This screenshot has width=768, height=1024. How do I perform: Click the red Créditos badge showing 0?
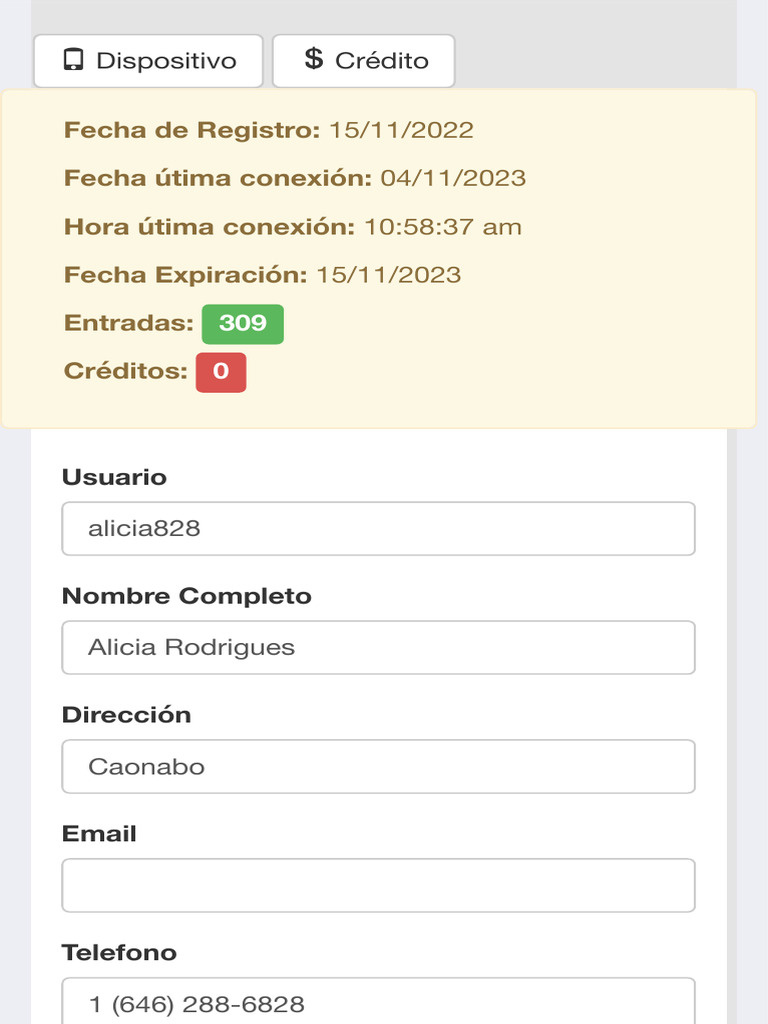tap(220, 372)
